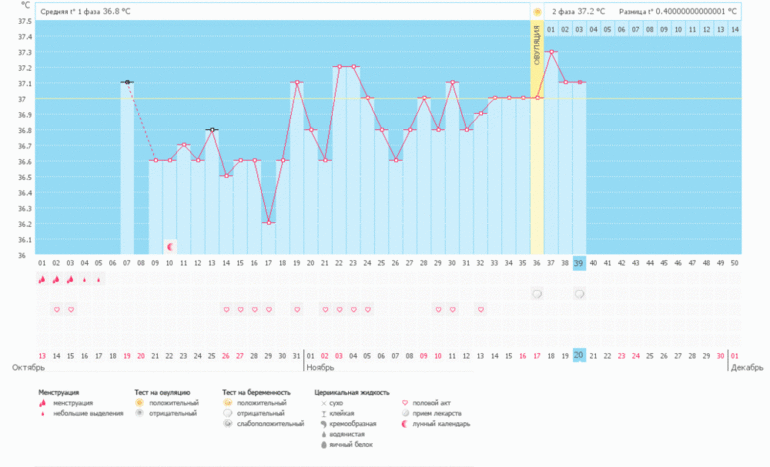Click the black-marked point on cycle day 07
This screenshot has height=467, width=770.
click(127, 83)
